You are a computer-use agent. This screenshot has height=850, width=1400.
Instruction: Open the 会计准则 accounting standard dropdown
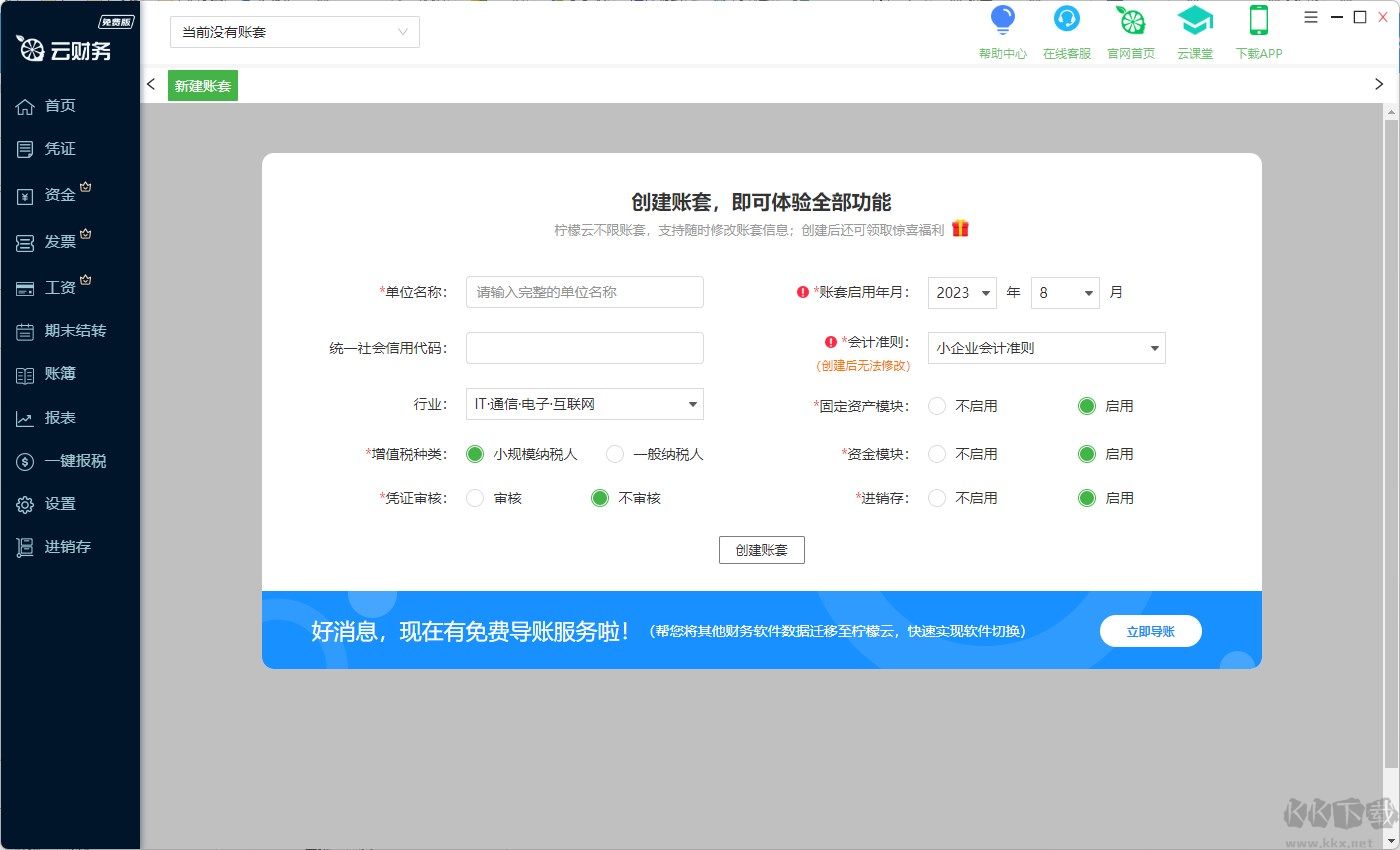pyautogui.click(x=1046, y=348)
